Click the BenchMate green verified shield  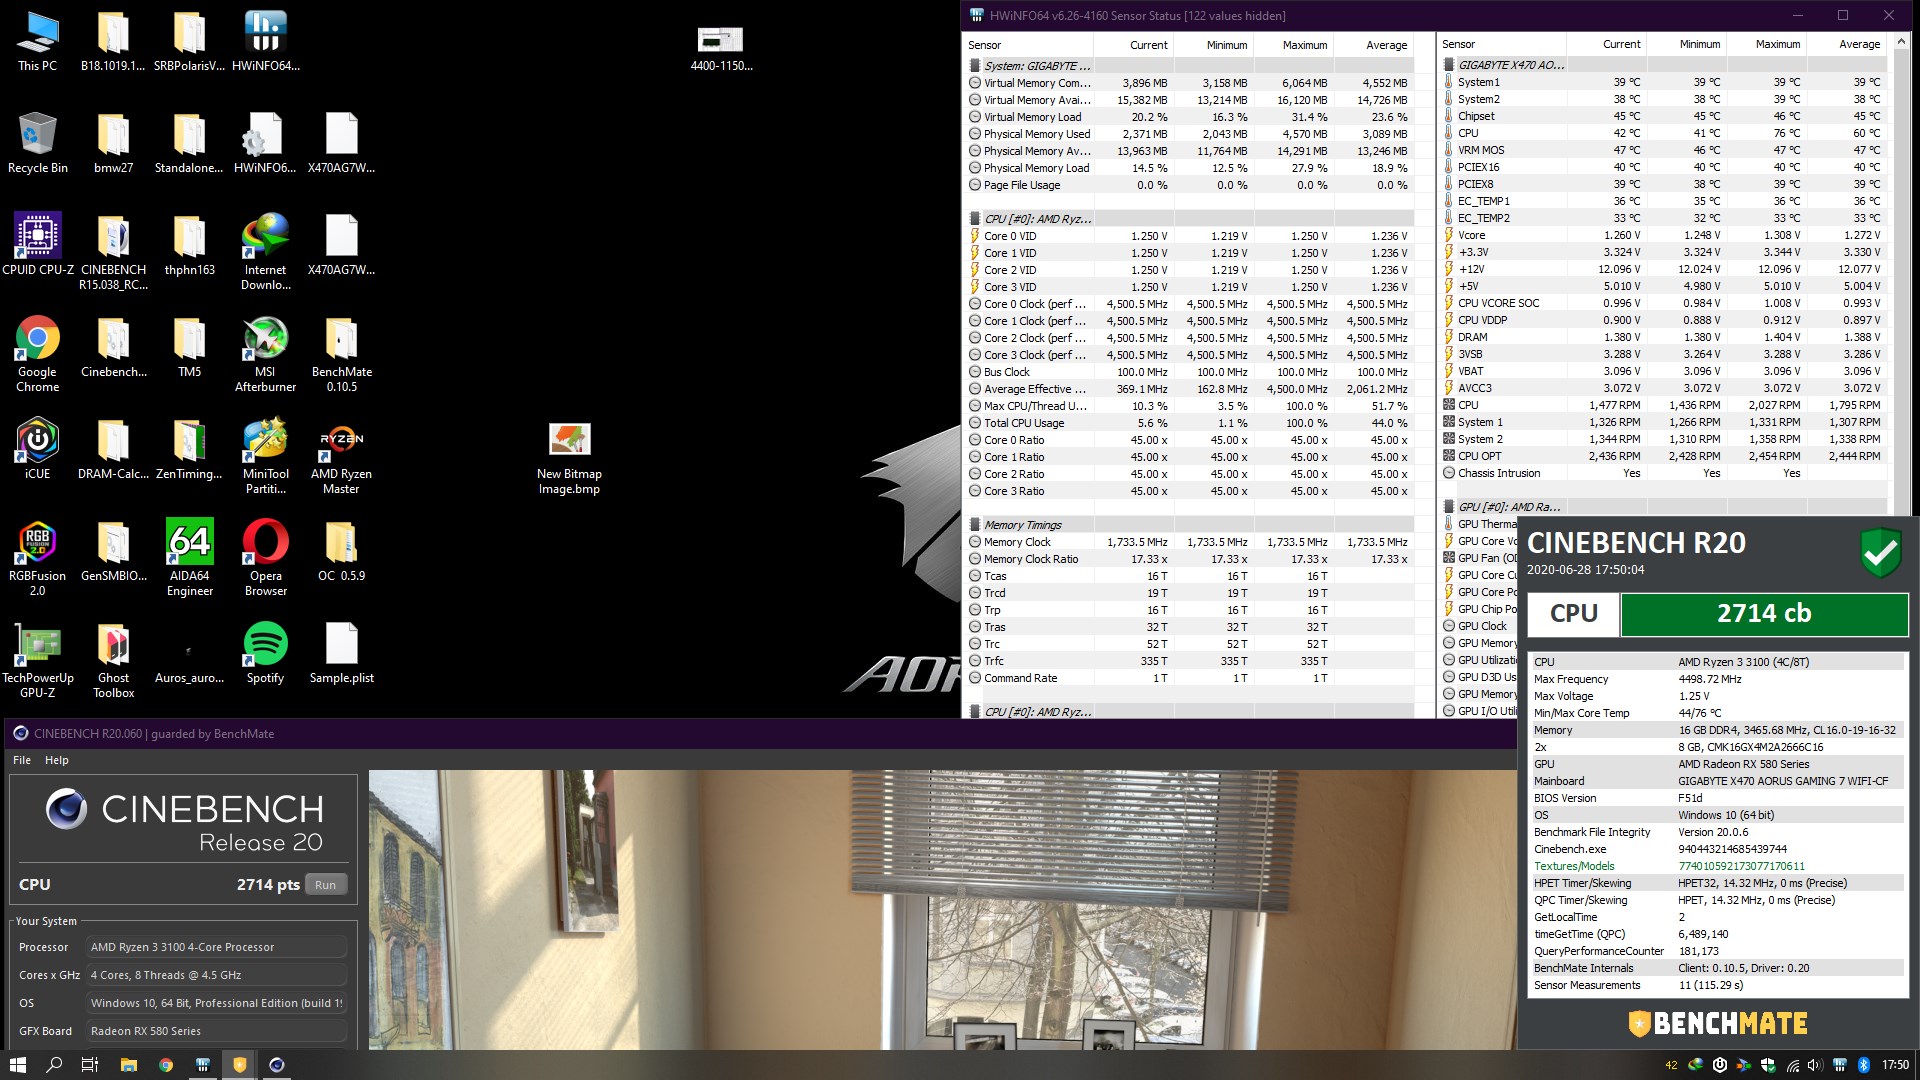click(1880, 552)
